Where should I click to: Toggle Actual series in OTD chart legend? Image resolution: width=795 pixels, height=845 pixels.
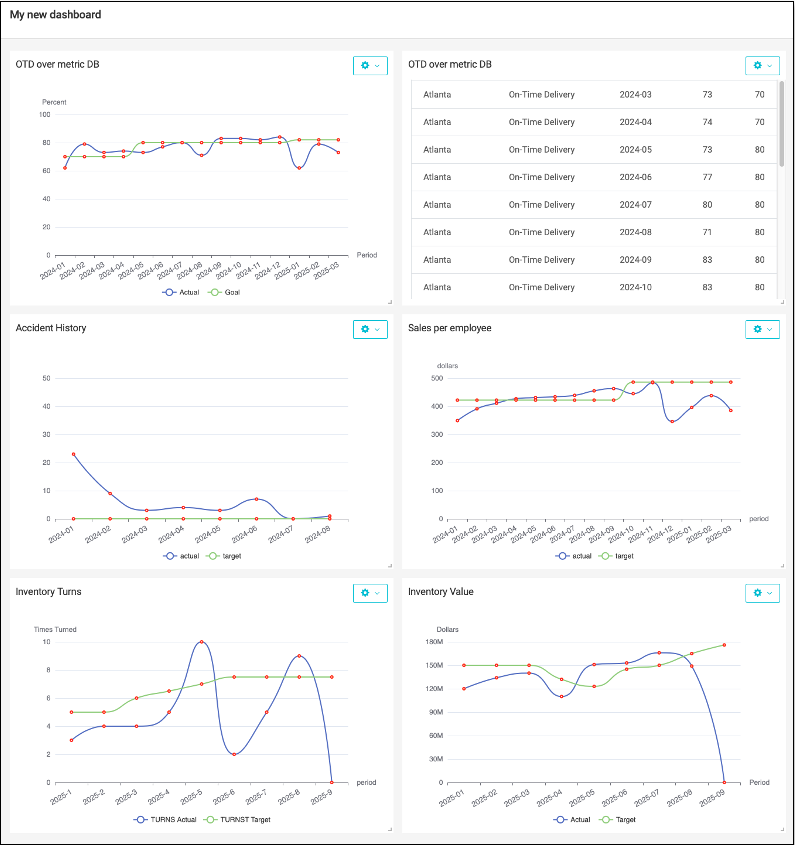click(182, 292)
